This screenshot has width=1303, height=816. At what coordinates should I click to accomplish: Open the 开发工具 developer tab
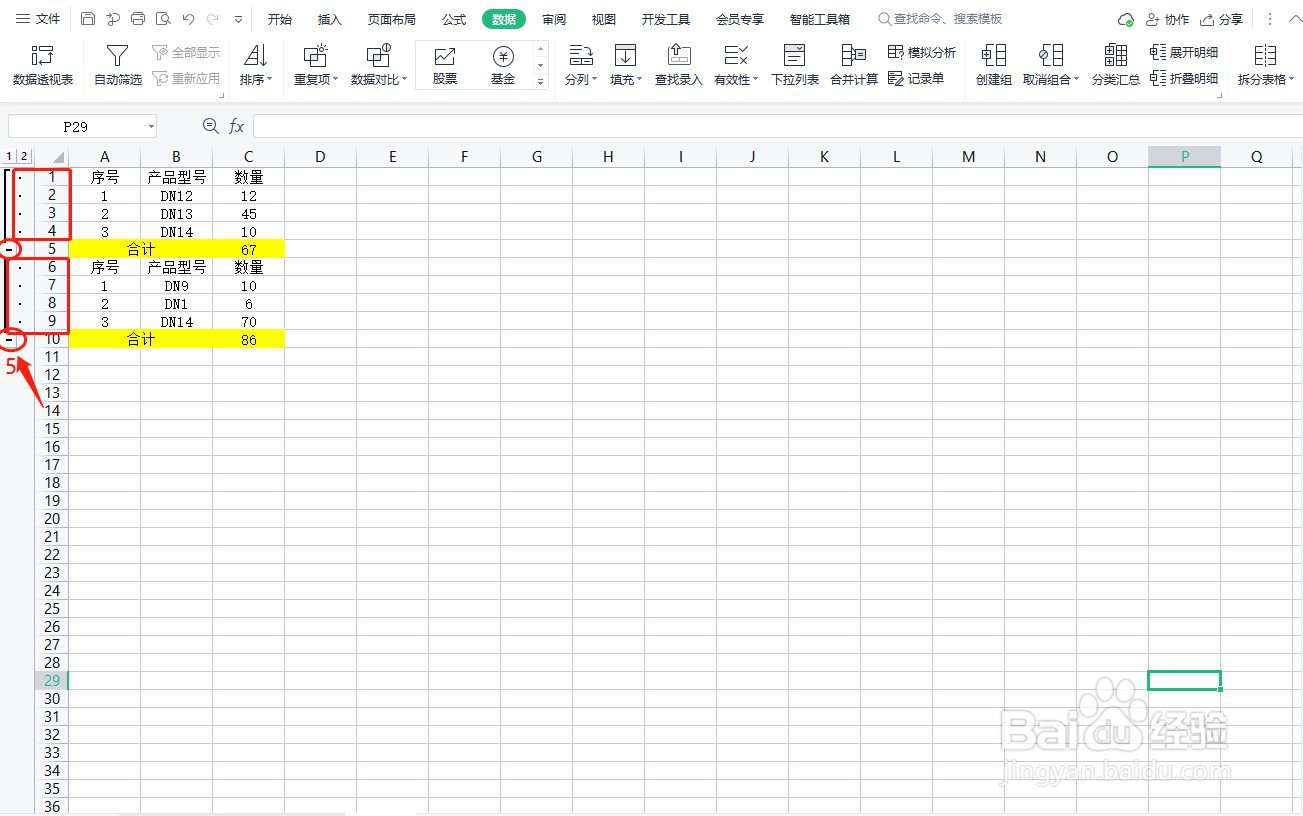[666, 19]
